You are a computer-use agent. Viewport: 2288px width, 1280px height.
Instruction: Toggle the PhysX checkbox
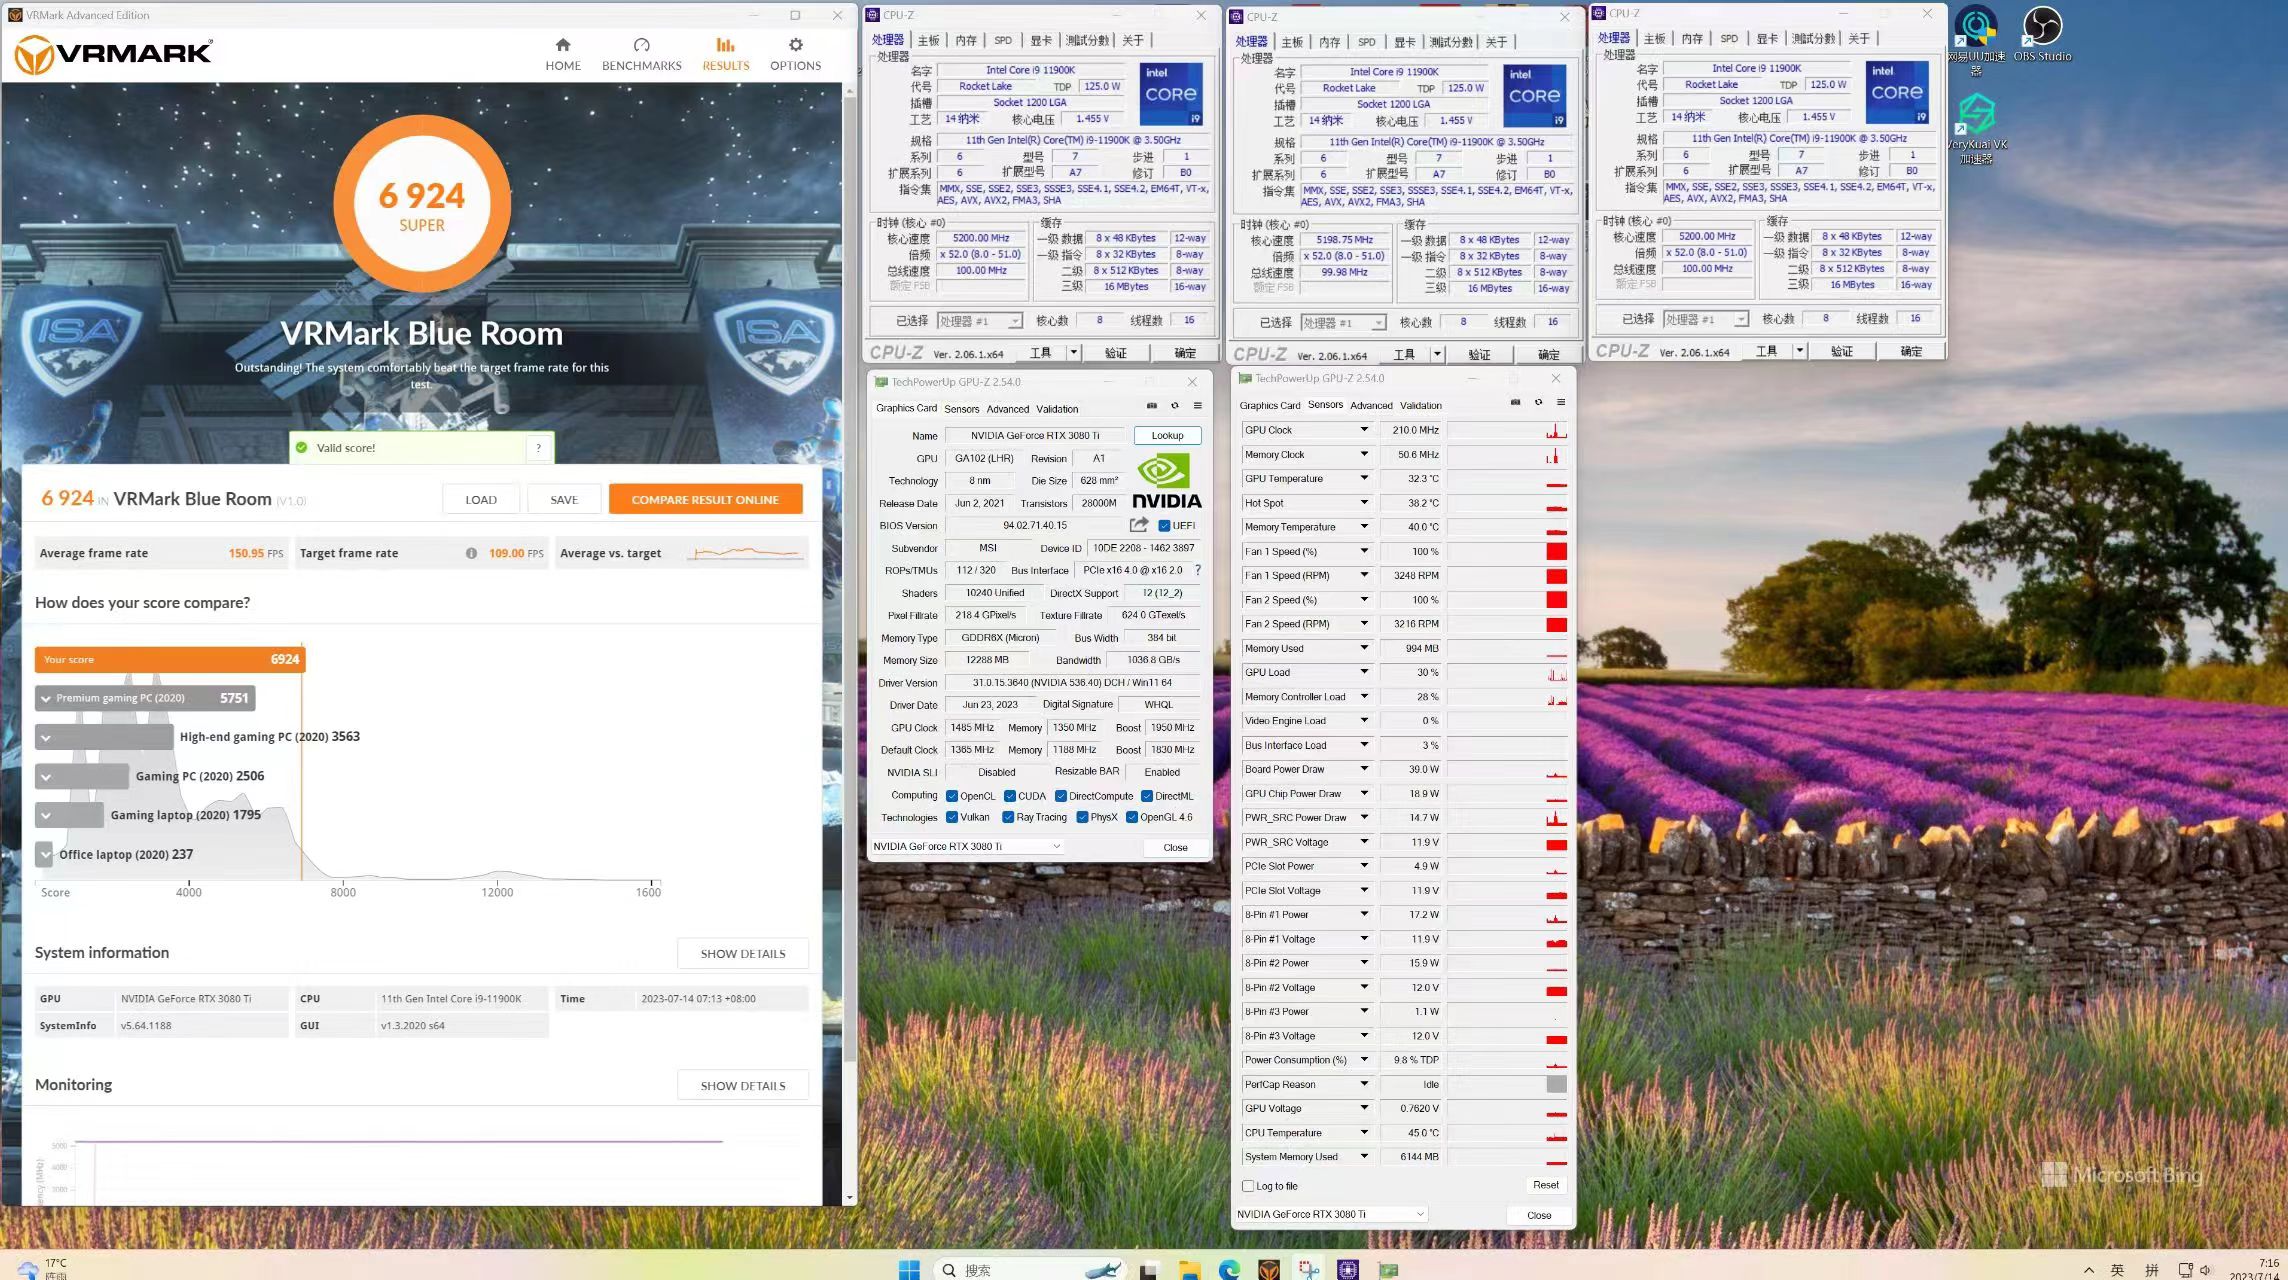coord(1082,817)
